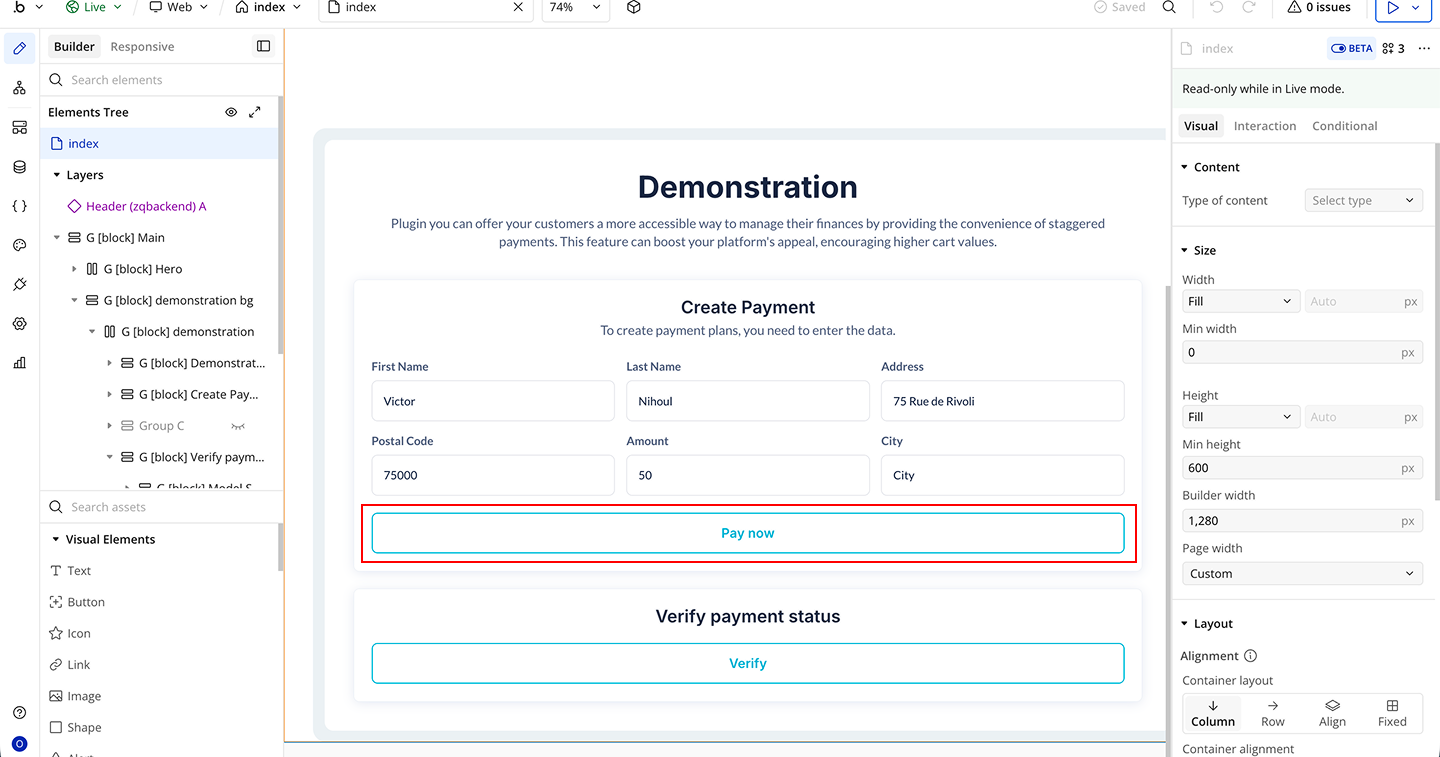Click the undo arrow icon
The width and height of the screenshot is (1440, 757).
click(x=1216, y=7)
